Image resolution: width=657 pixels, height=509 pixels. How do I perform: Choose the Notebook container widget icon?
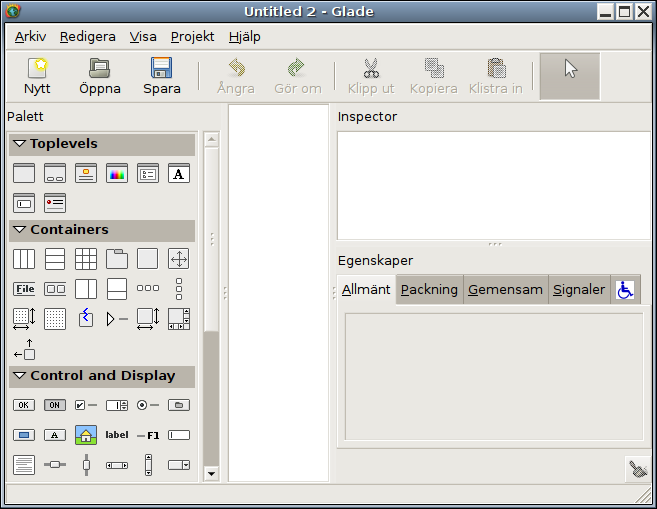click(x=117, y=259)
